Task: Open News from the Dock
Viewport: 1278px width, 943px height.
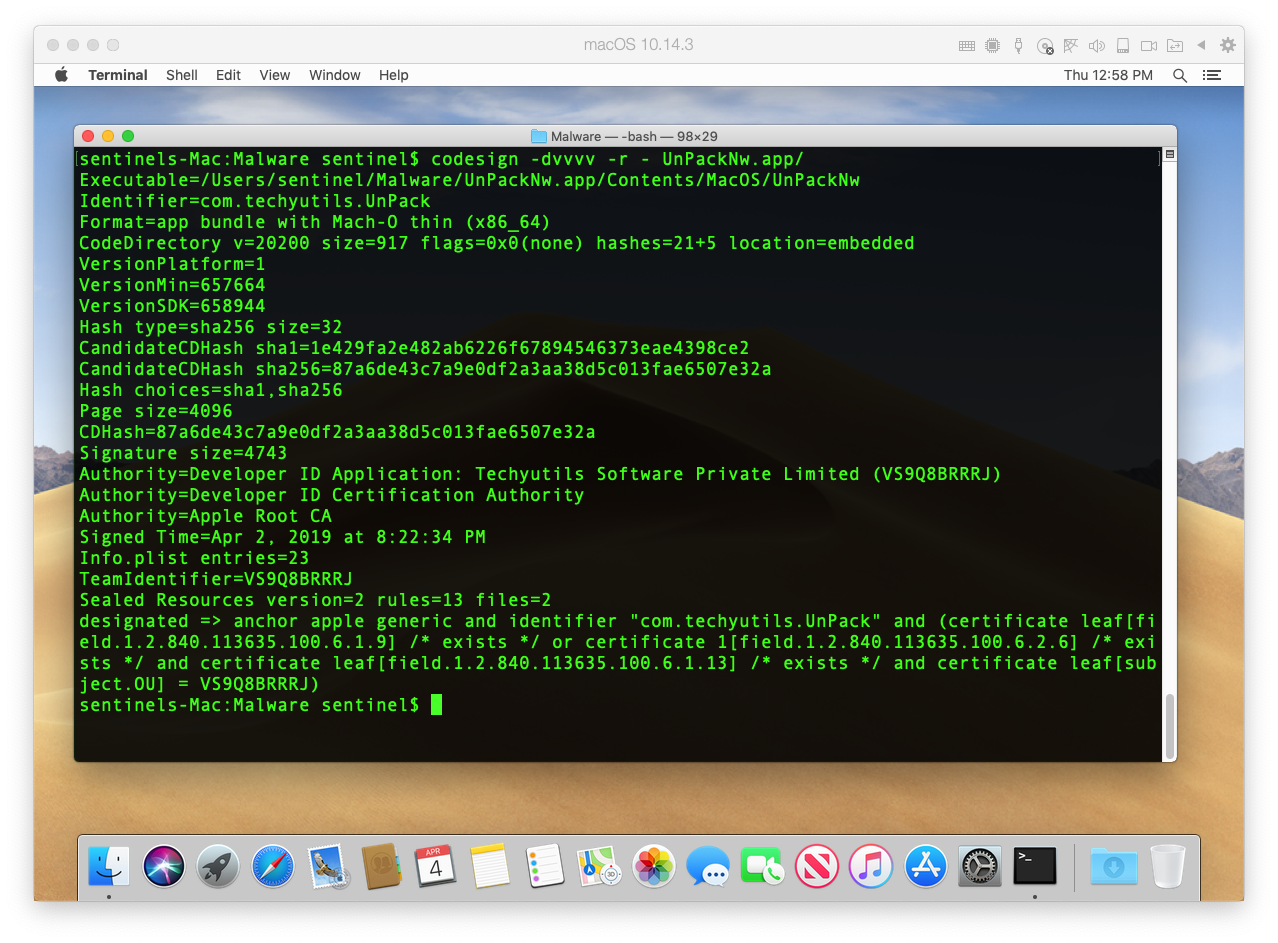Action: [816, 865]
